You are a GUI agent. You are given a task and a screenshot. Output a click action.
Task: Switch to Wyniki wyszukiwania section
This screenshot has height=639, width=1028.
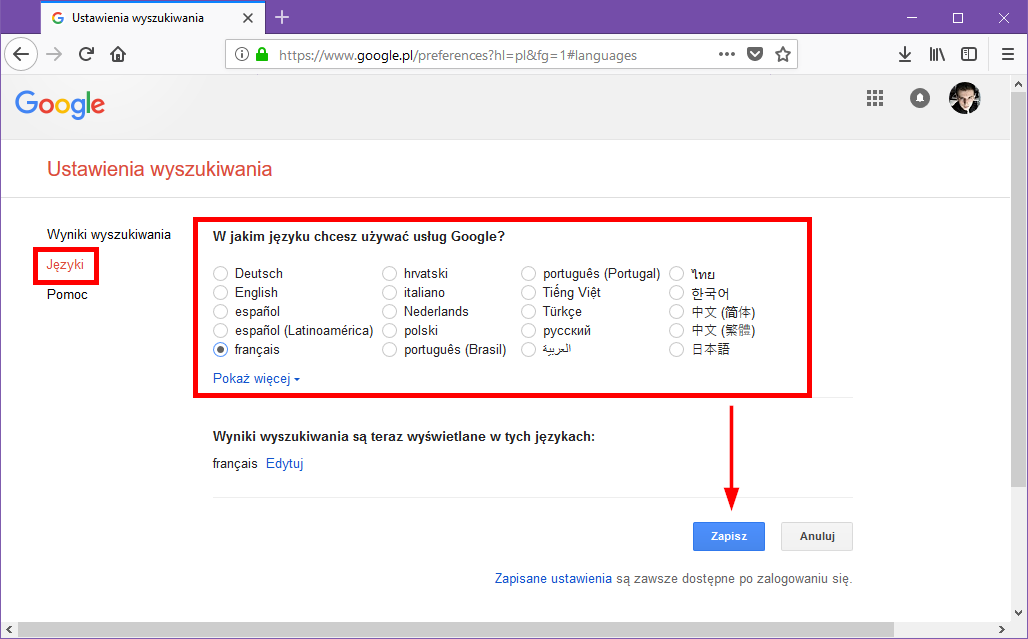pyautogui.click(x=109, y=234)
